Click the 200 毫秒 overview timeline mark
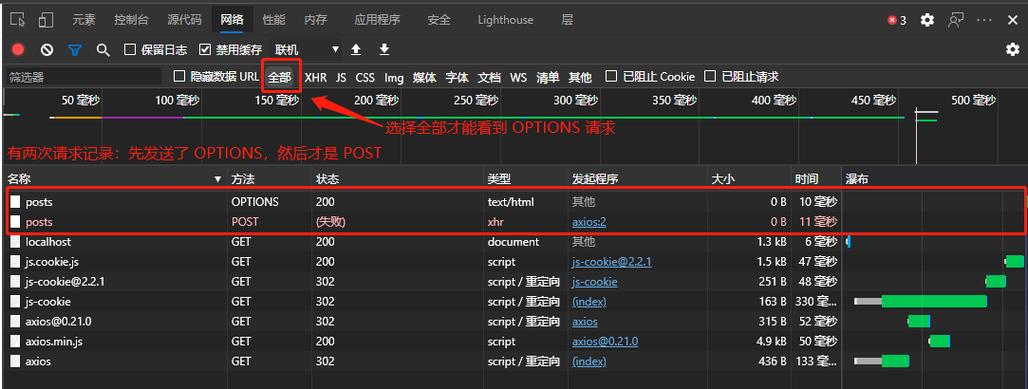 pyautogui.click(x=376, y=100)
